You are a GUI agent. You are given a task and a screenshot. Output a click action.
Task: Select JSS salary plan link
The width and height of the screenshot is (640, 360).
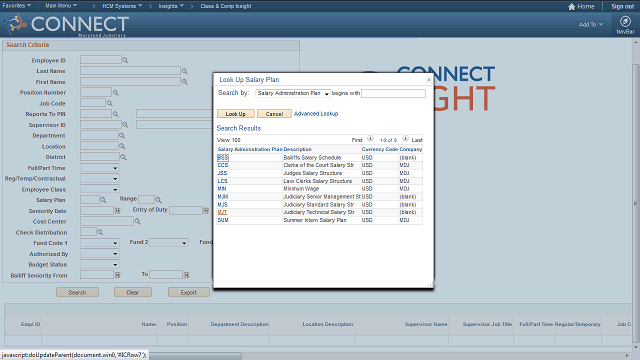pos(222,173)
